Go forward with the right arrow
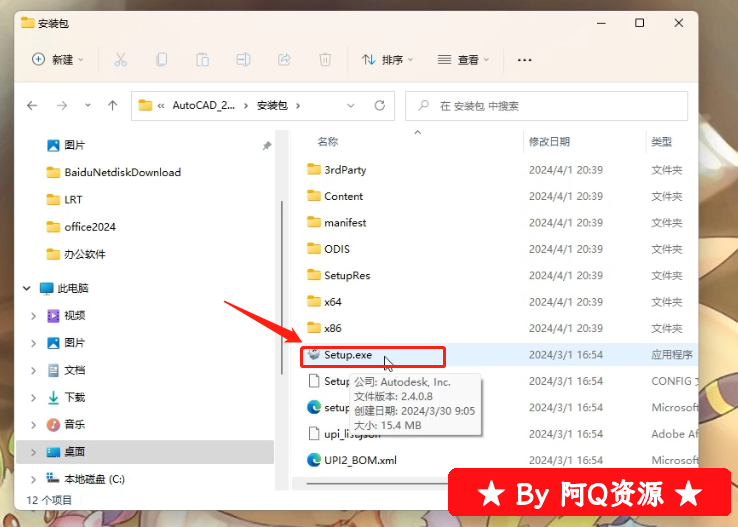738x527 pixels. tap(62, 105)
